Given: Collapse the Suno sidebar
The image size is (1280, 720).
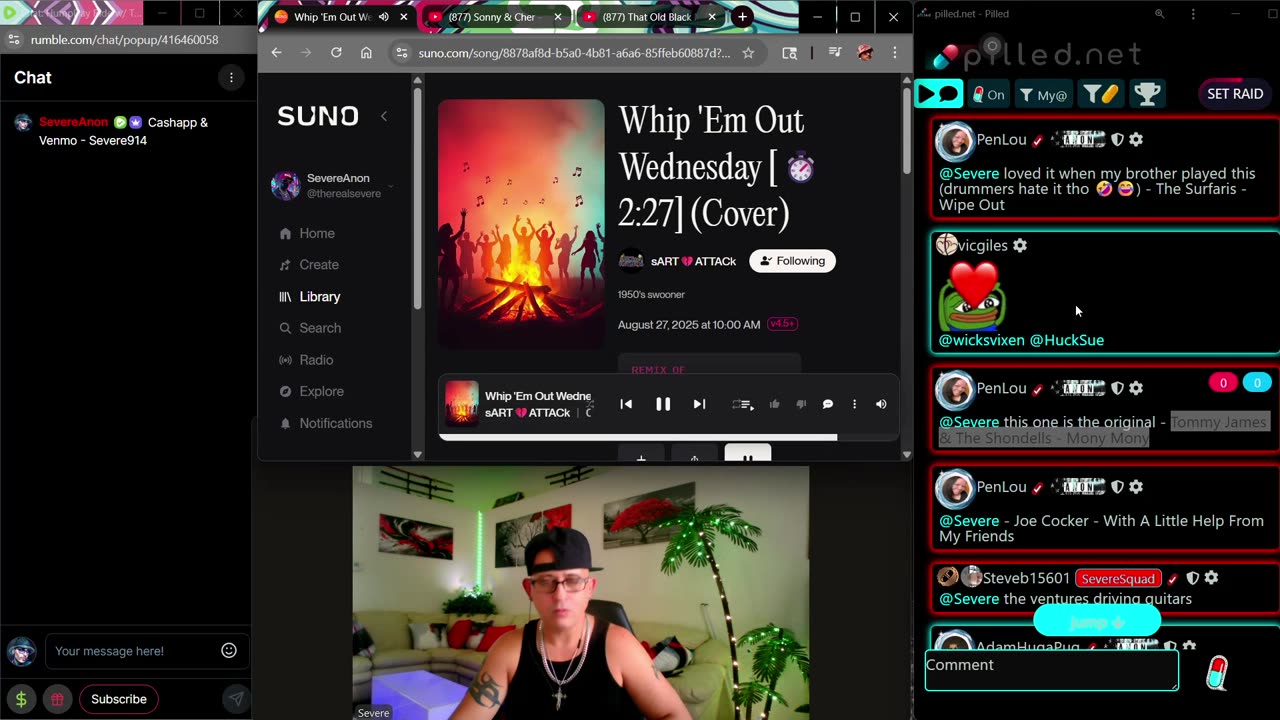Looking at the screenshot, I should click(384, 116).
